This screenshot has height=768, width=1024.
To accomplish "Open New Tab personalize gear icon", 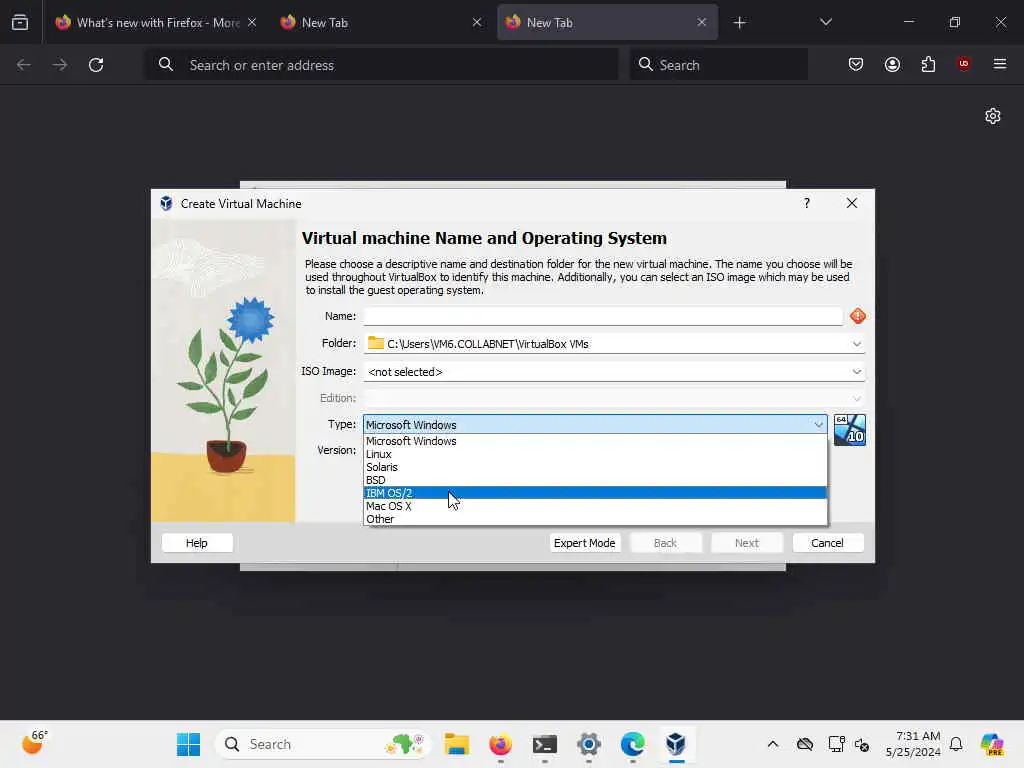I will (x=993, y=116).
